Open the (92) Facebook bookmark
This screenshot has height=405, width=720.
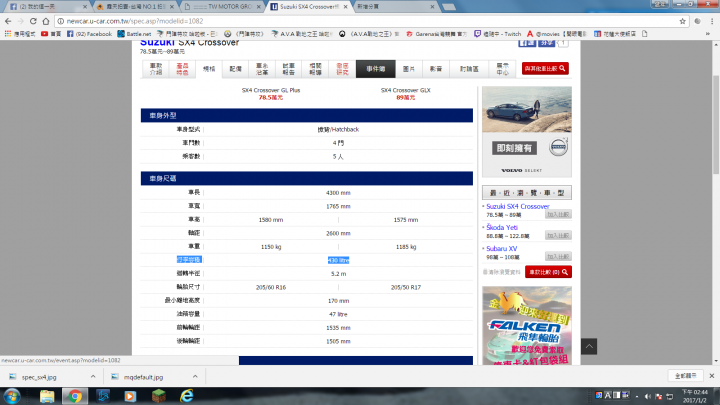pos(89,34)
